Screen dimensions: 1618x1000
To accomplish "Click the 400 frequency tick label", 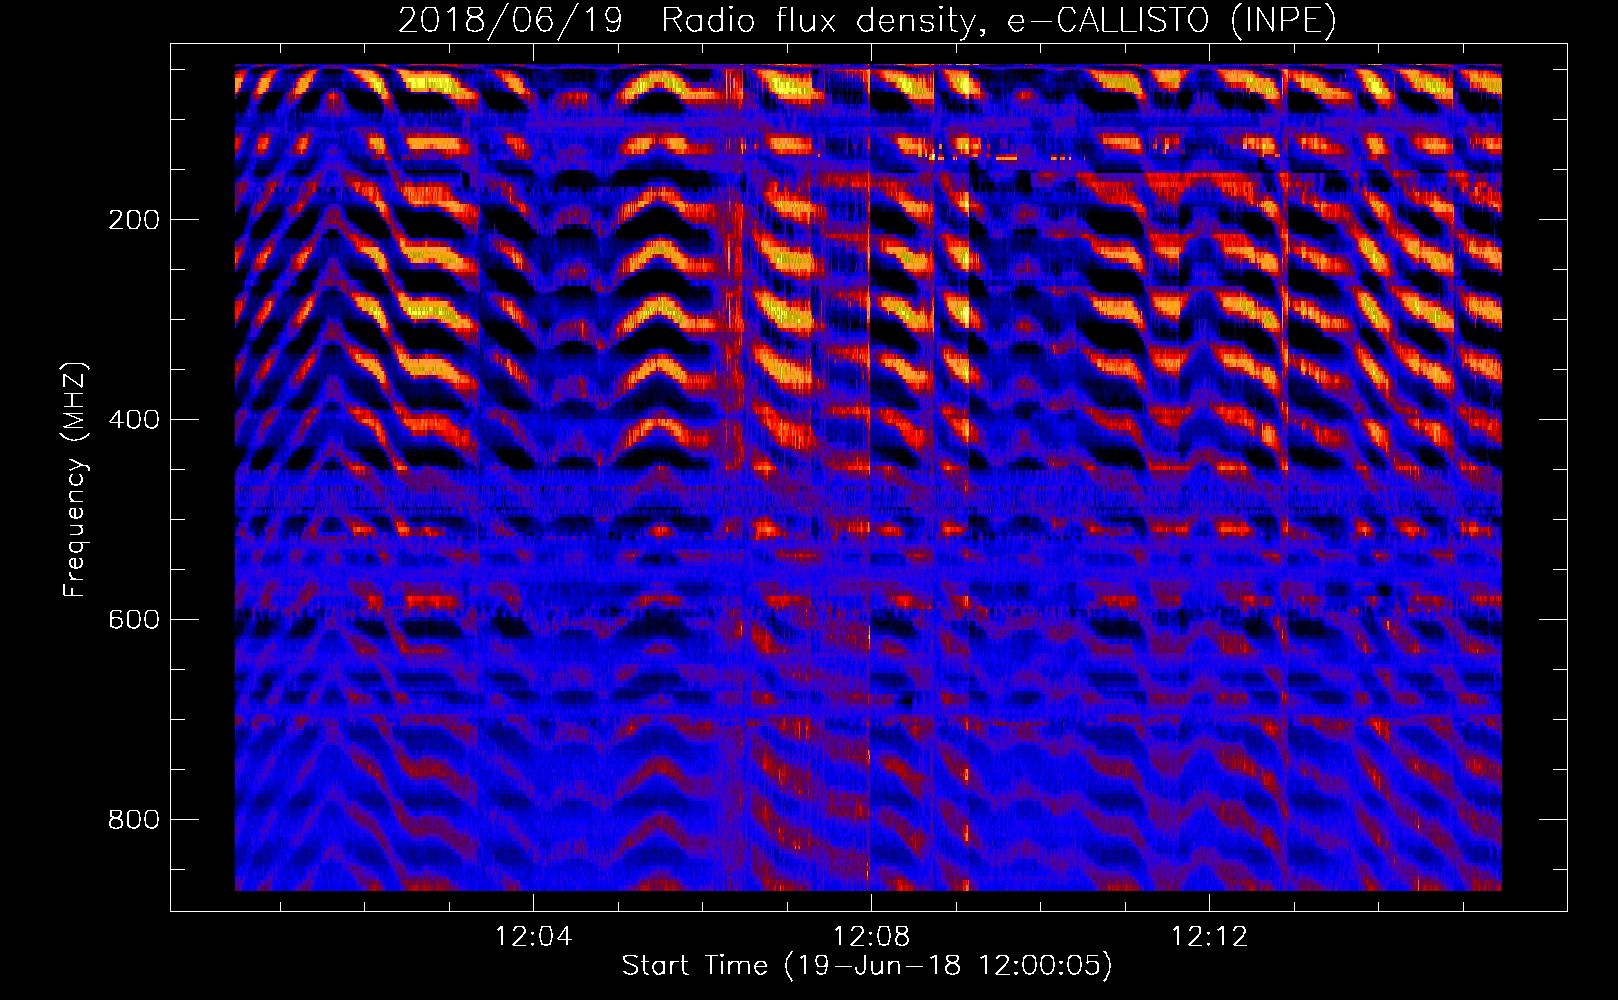I will pyautogui.click(x=134, y=420).
